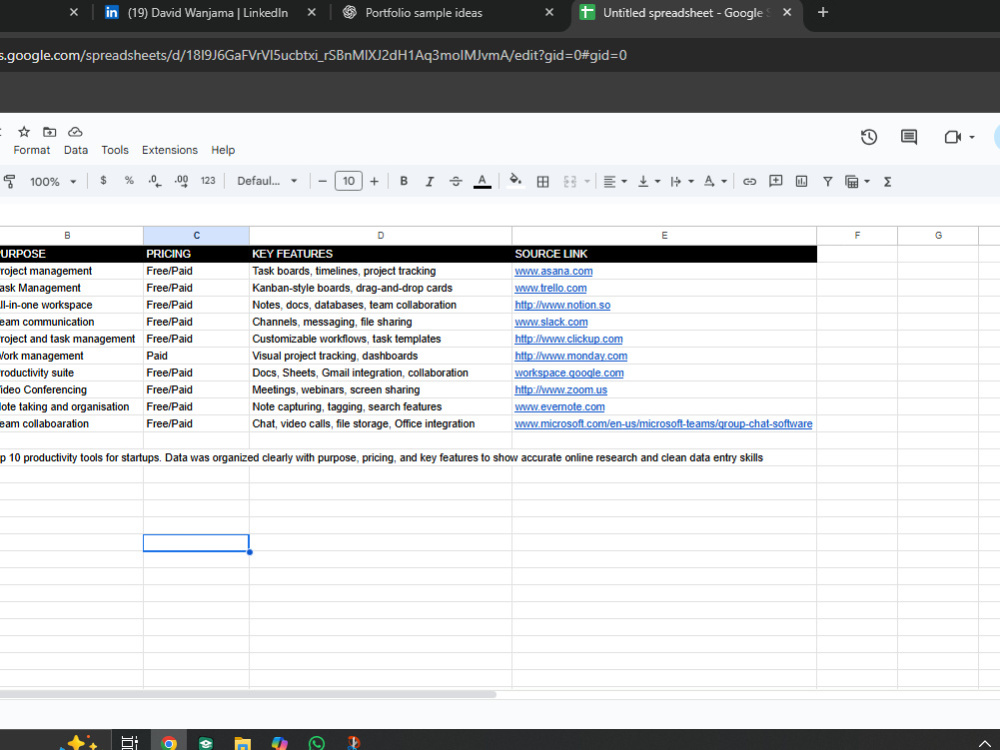Insert comment toolbar icon

(x=776, y=182)
